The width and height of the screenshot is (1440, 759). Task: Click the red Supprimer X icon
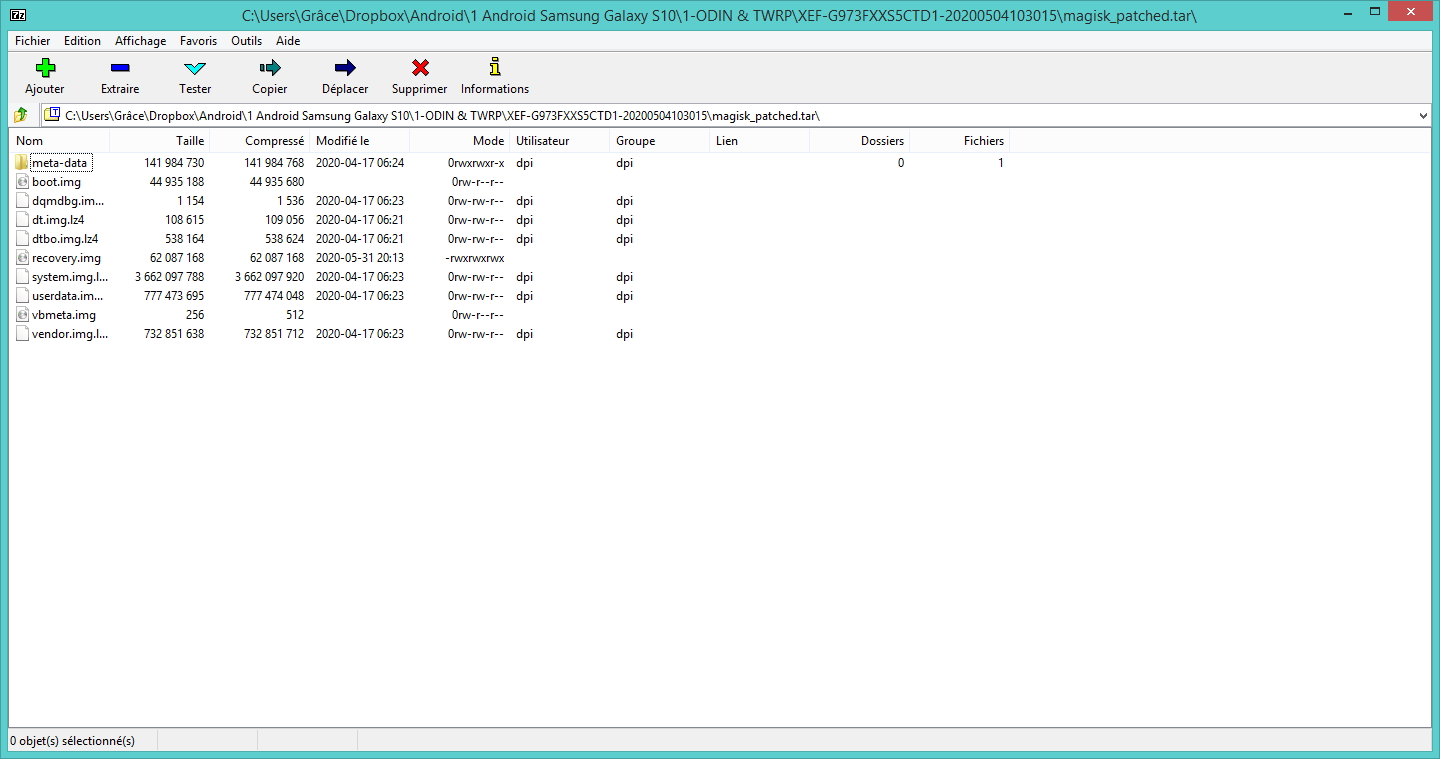click(420, 67)
